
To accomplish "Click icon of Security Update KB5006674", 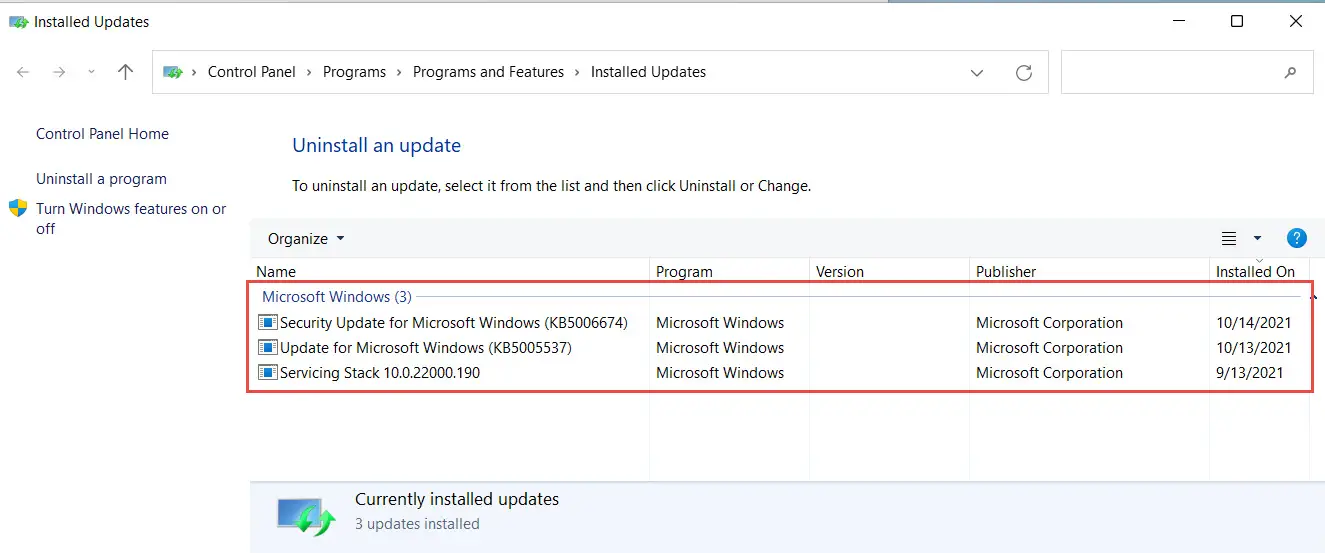I will tap(268, 322).
